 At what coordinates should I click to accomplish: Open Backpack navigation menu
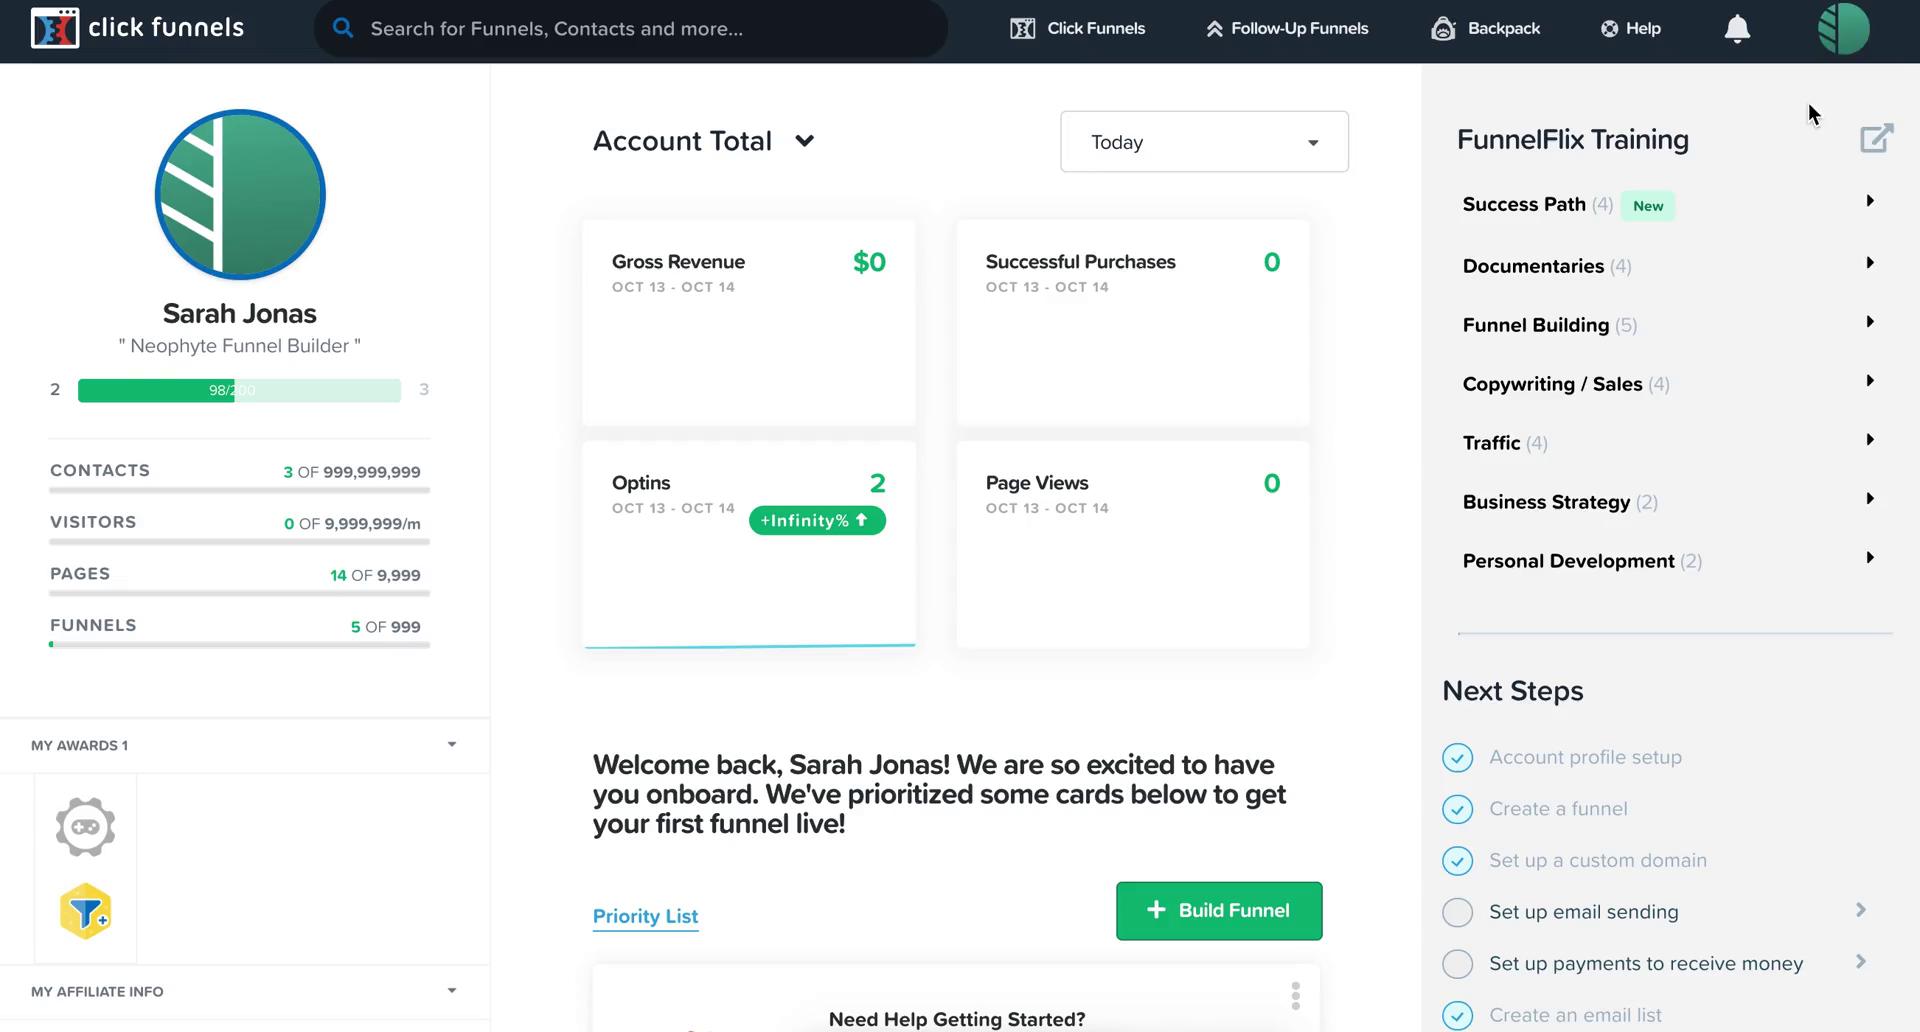pos(1485,29)
